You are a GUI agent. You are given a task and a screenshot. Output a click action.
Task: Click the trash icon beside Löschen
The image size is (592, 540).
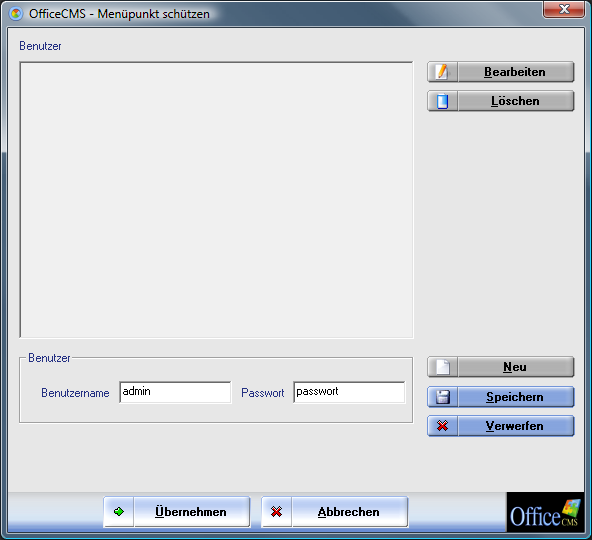click(x=442, y=101)
